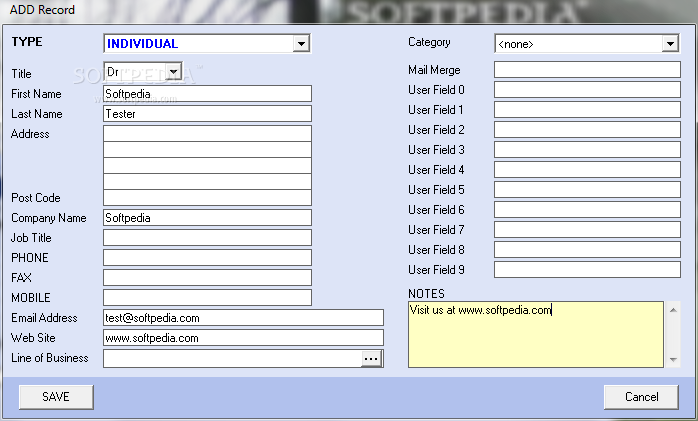Click the NOTES scrollbar up arrow

tap(673, 310)
